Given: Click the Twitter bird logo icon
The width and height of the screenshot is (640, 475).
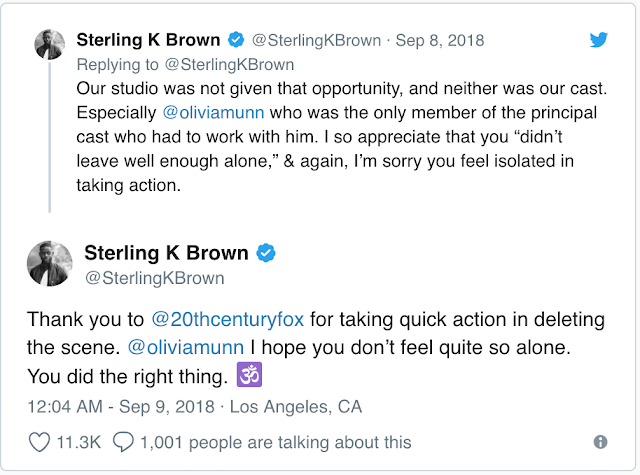Looking at the screenshot, I should (x=598, y=40).
